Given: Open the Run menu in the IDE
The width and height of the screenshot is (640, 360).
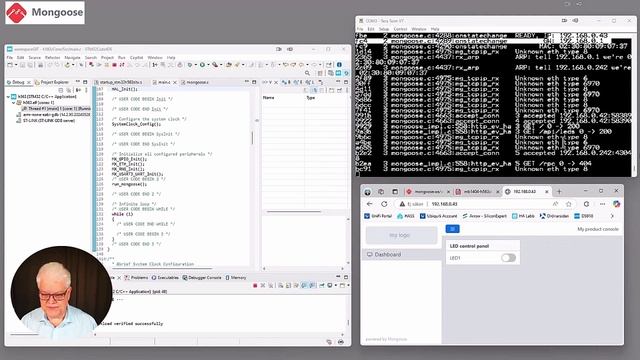Looking at the screenshot, I should point(122,58).
